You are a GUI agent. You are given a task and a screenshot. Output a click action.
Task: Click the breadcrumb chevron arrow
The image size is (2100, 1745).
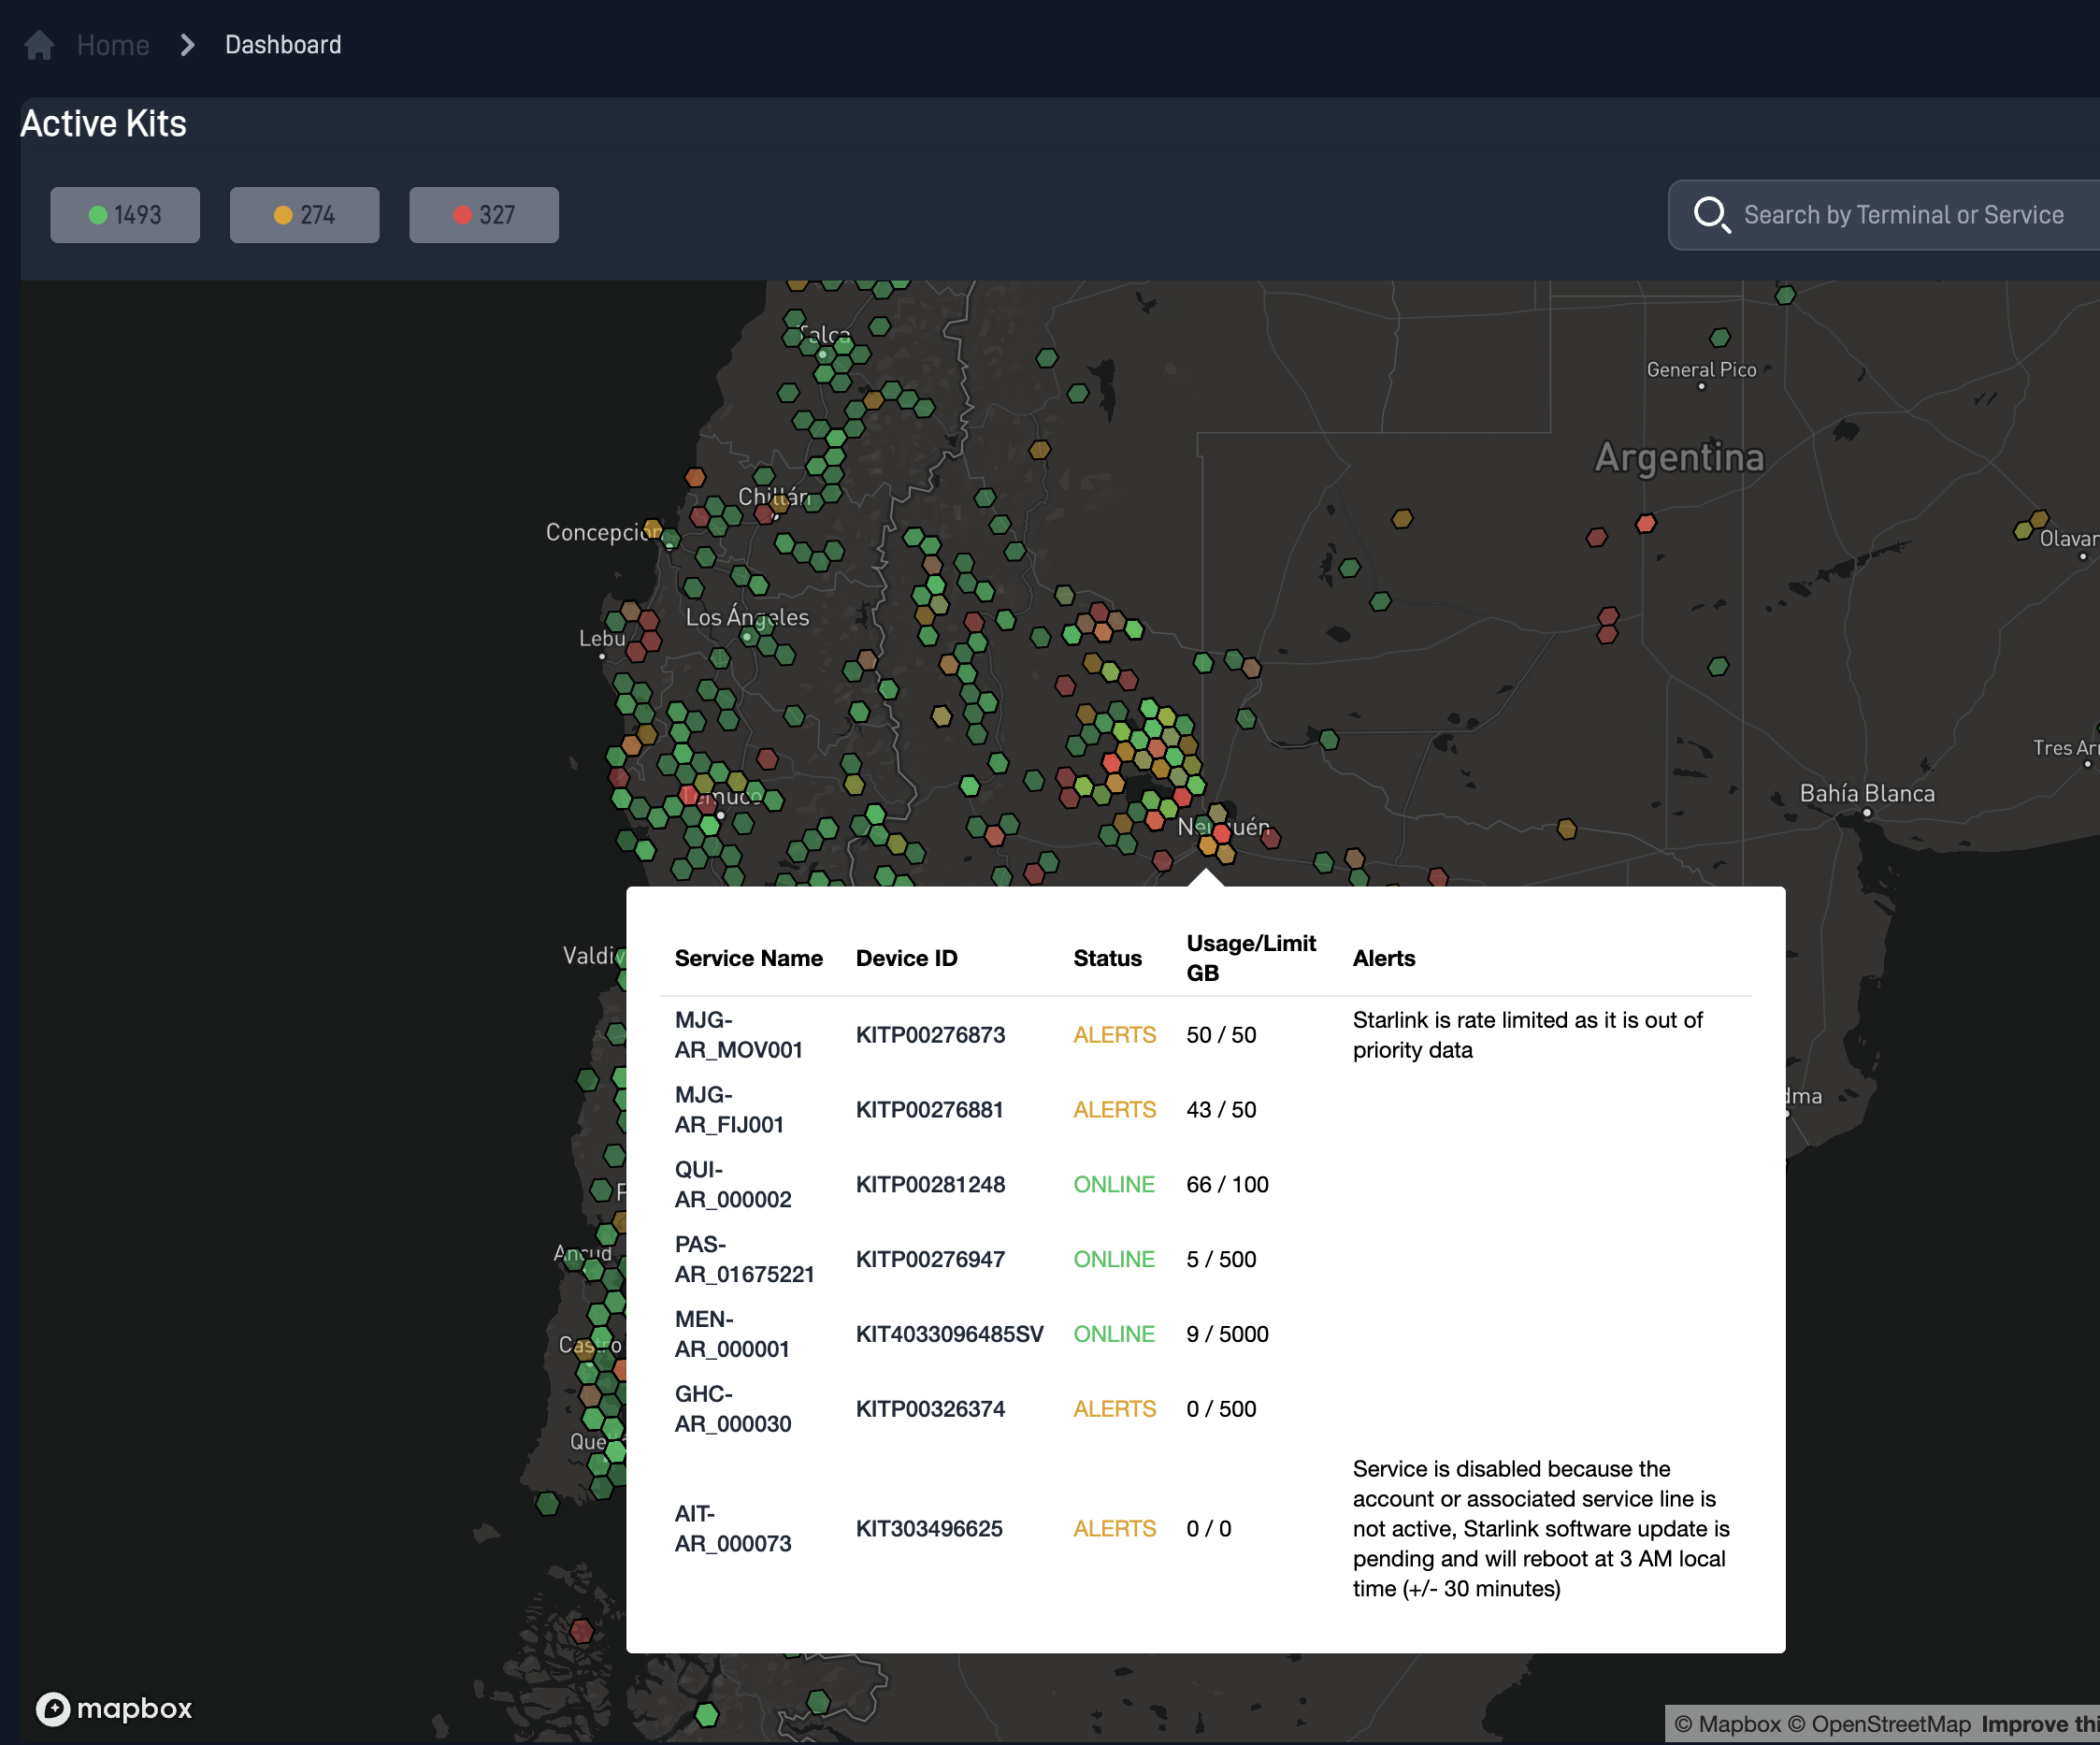187,44
